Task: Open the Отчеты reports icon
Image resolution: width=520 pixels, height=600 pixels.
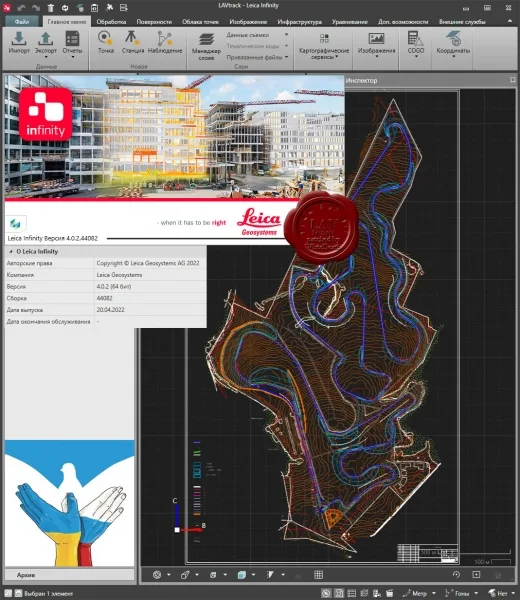Action: [x=72, y=39]
